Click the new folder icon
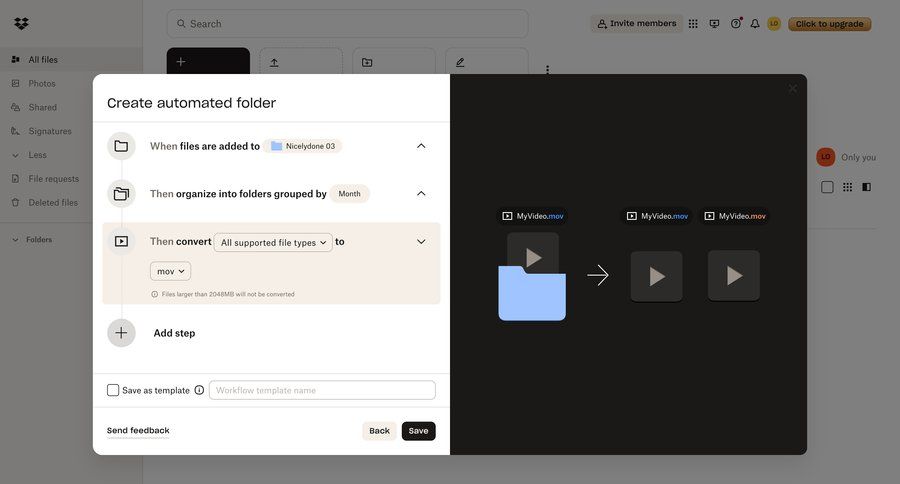The height and width of the screenshot is (484, 900). (367, 63)
